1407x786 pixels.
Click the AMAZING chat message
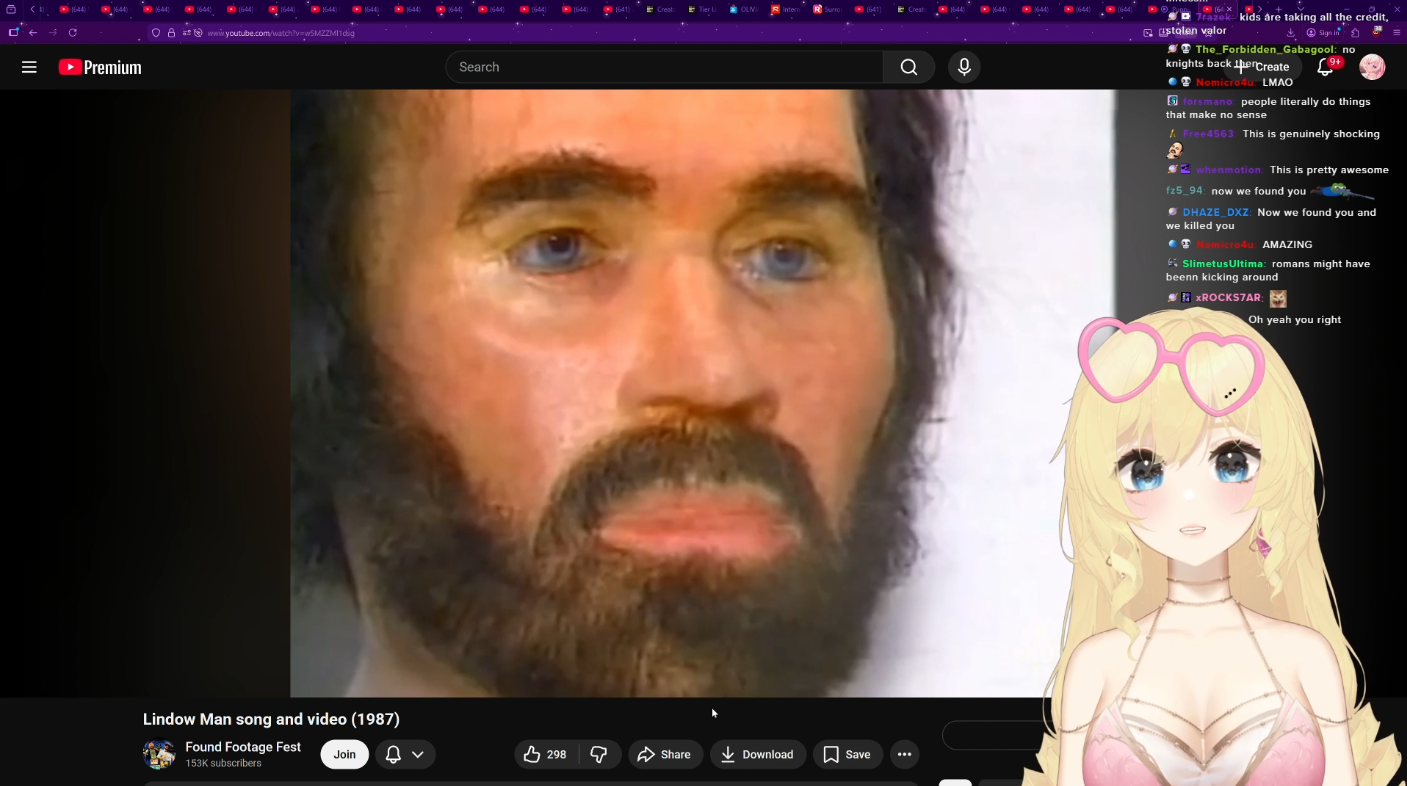pos(1287,245)
